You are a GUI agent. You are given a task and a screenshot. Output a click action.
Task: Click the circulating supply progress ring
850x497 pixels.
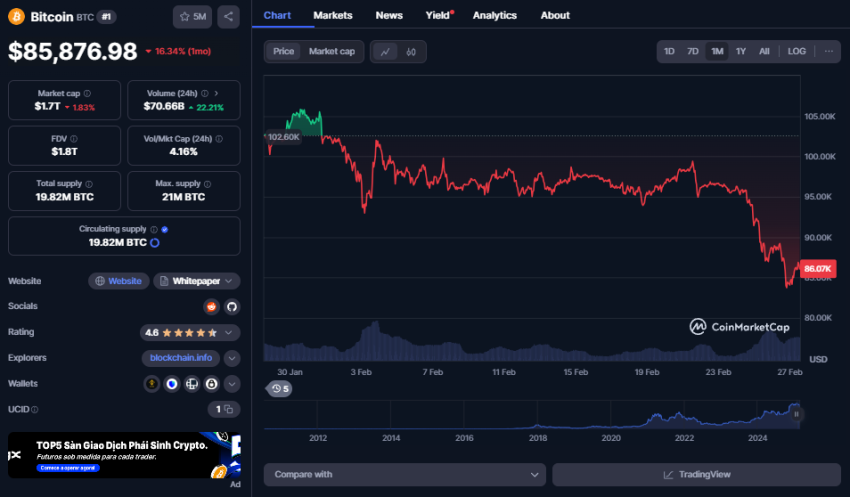(155, 243)
